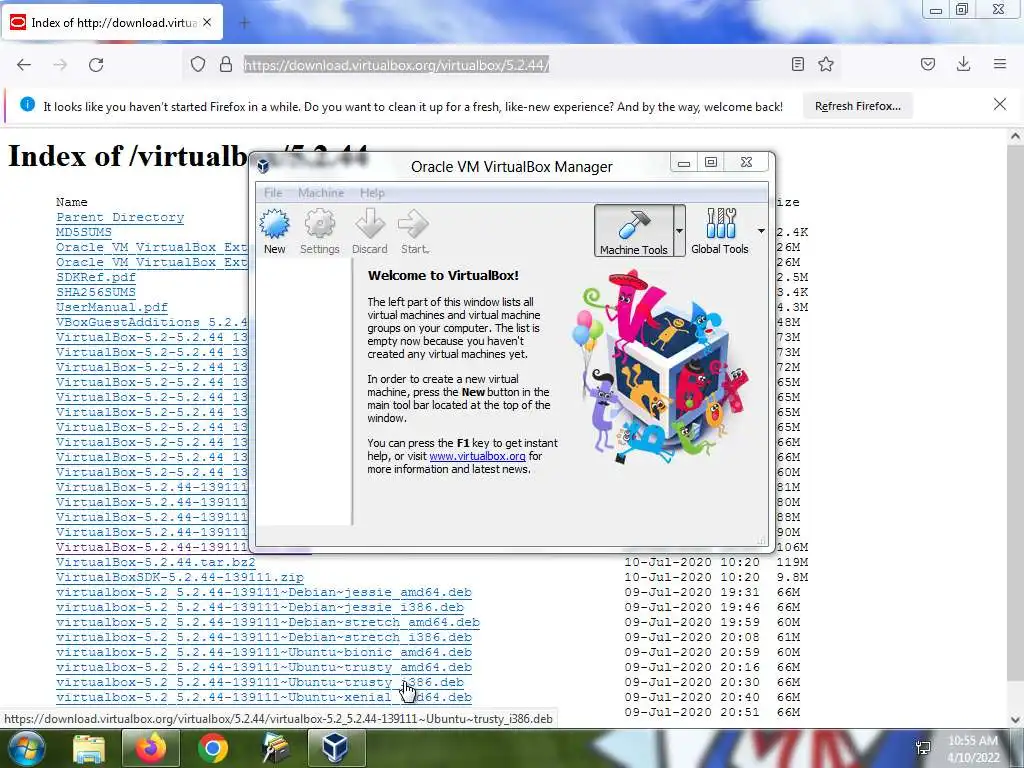This screenshot has height=768, width=1024.
Task: Download the Debian jessie amd64 deb
Action: [x=264, y=592]
